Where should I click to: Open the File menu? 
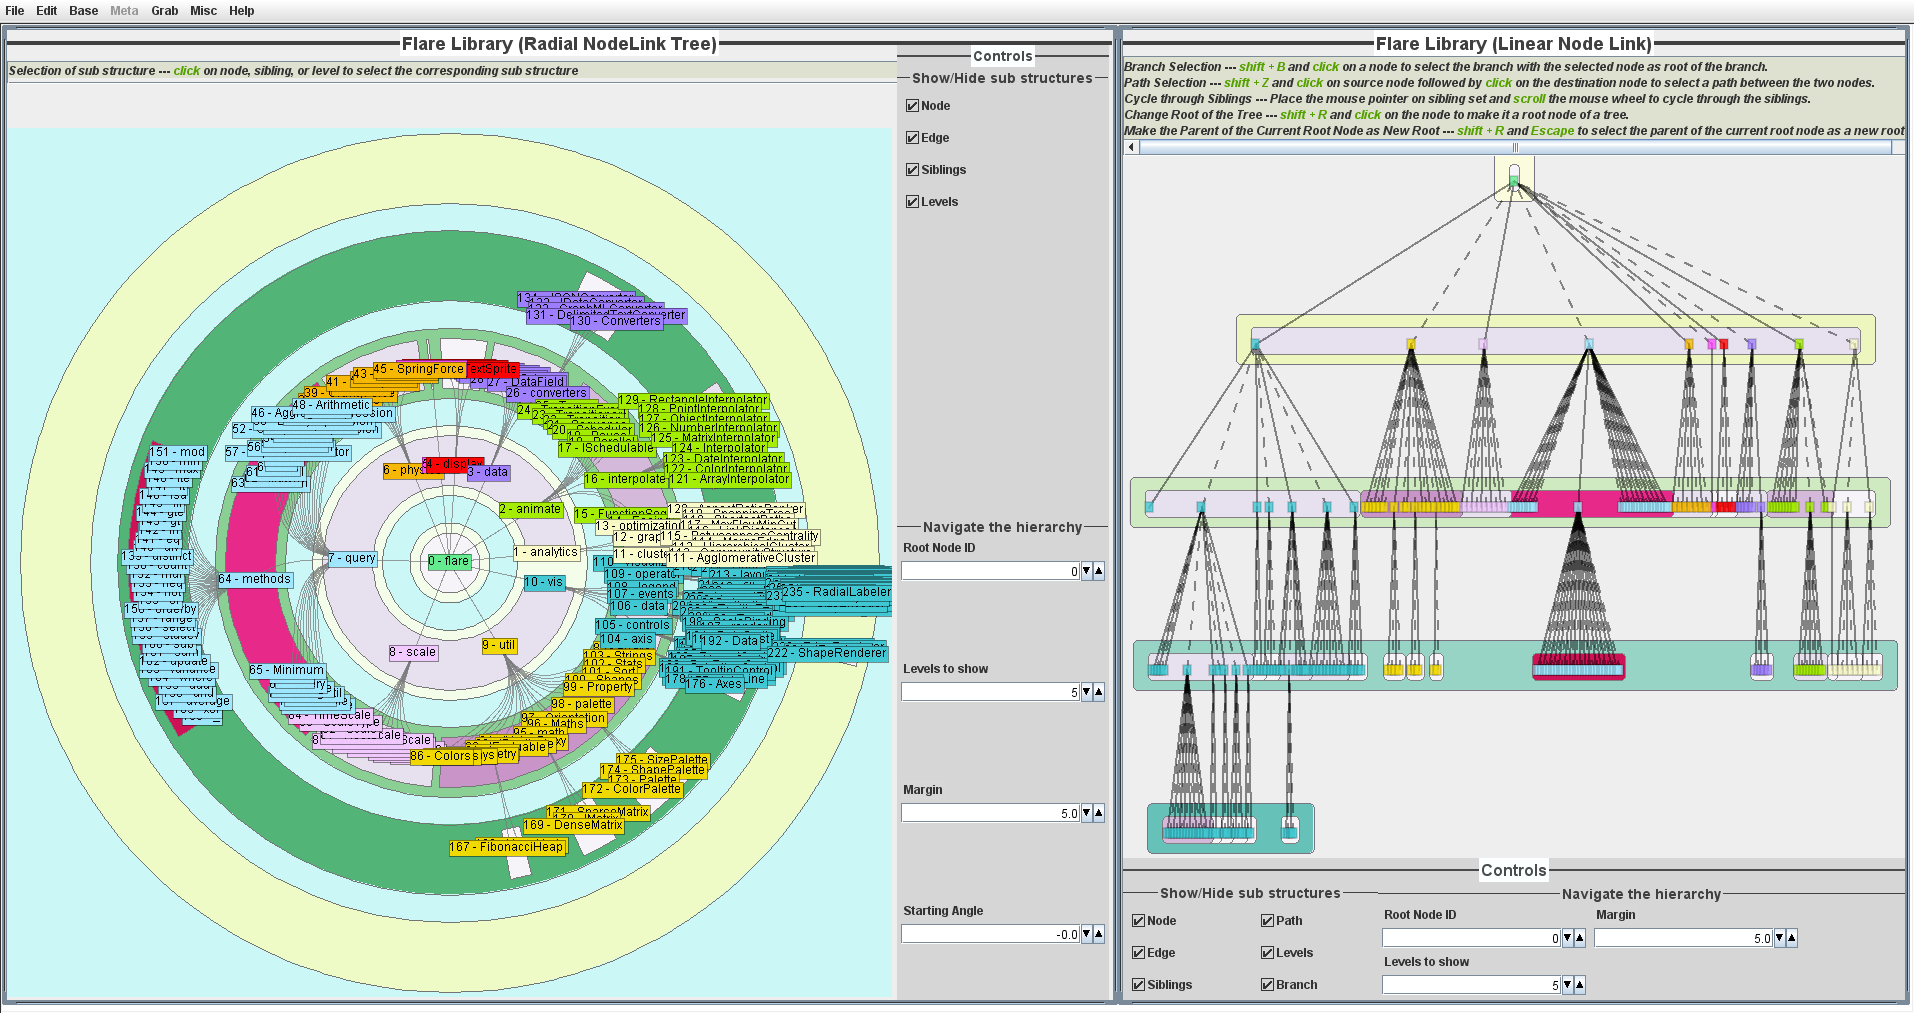coord(15,11)
